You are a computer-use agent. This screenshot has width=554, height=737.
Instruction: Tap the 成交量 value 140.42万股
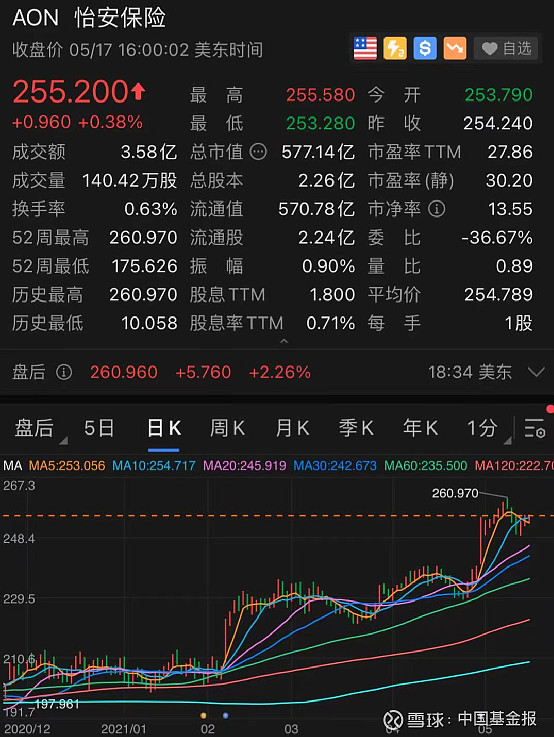coord(130,180)
